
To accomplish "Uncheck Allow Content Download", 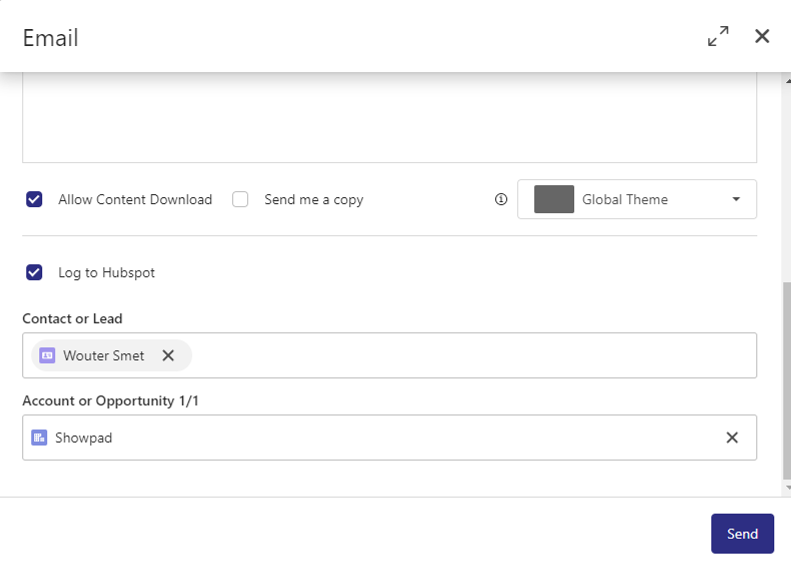I will (35, 199).
